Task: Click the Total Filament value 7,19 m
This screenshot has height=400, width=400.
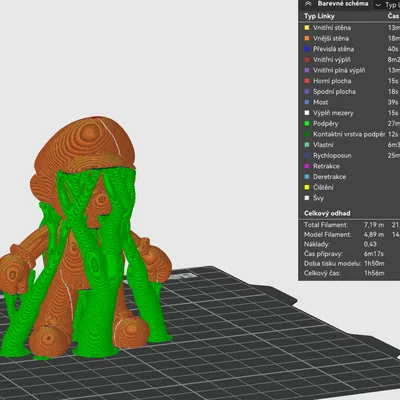Action: (x=374, y=225)
